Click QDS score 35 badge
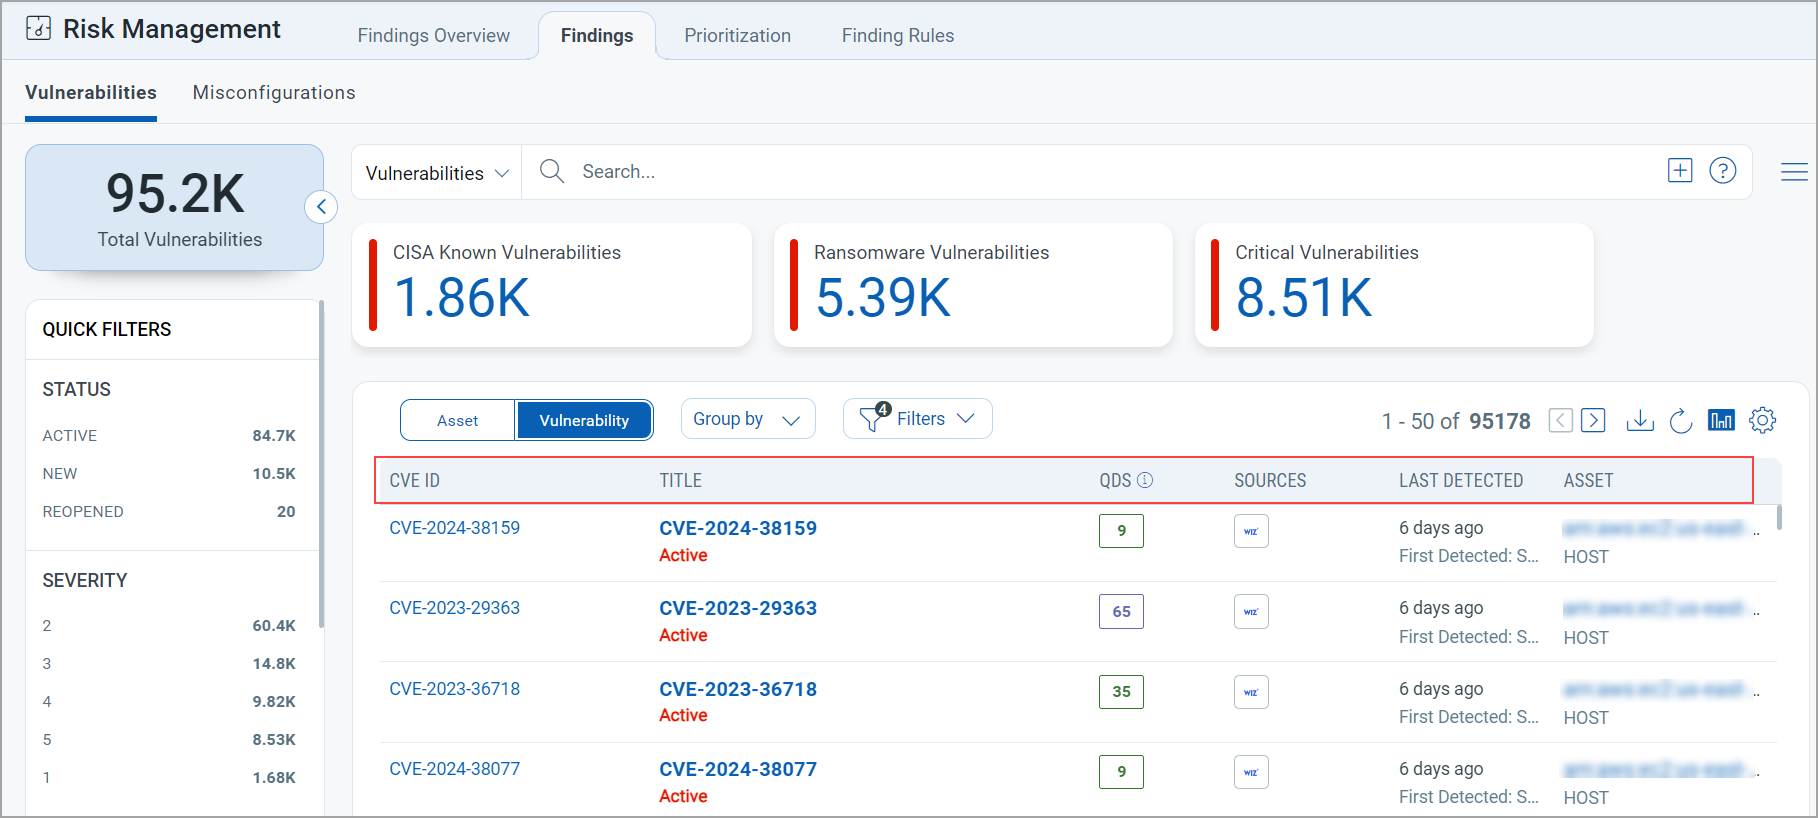Screen dimensions: 1818x818 pyautogui.click(x=1121, y=691)
